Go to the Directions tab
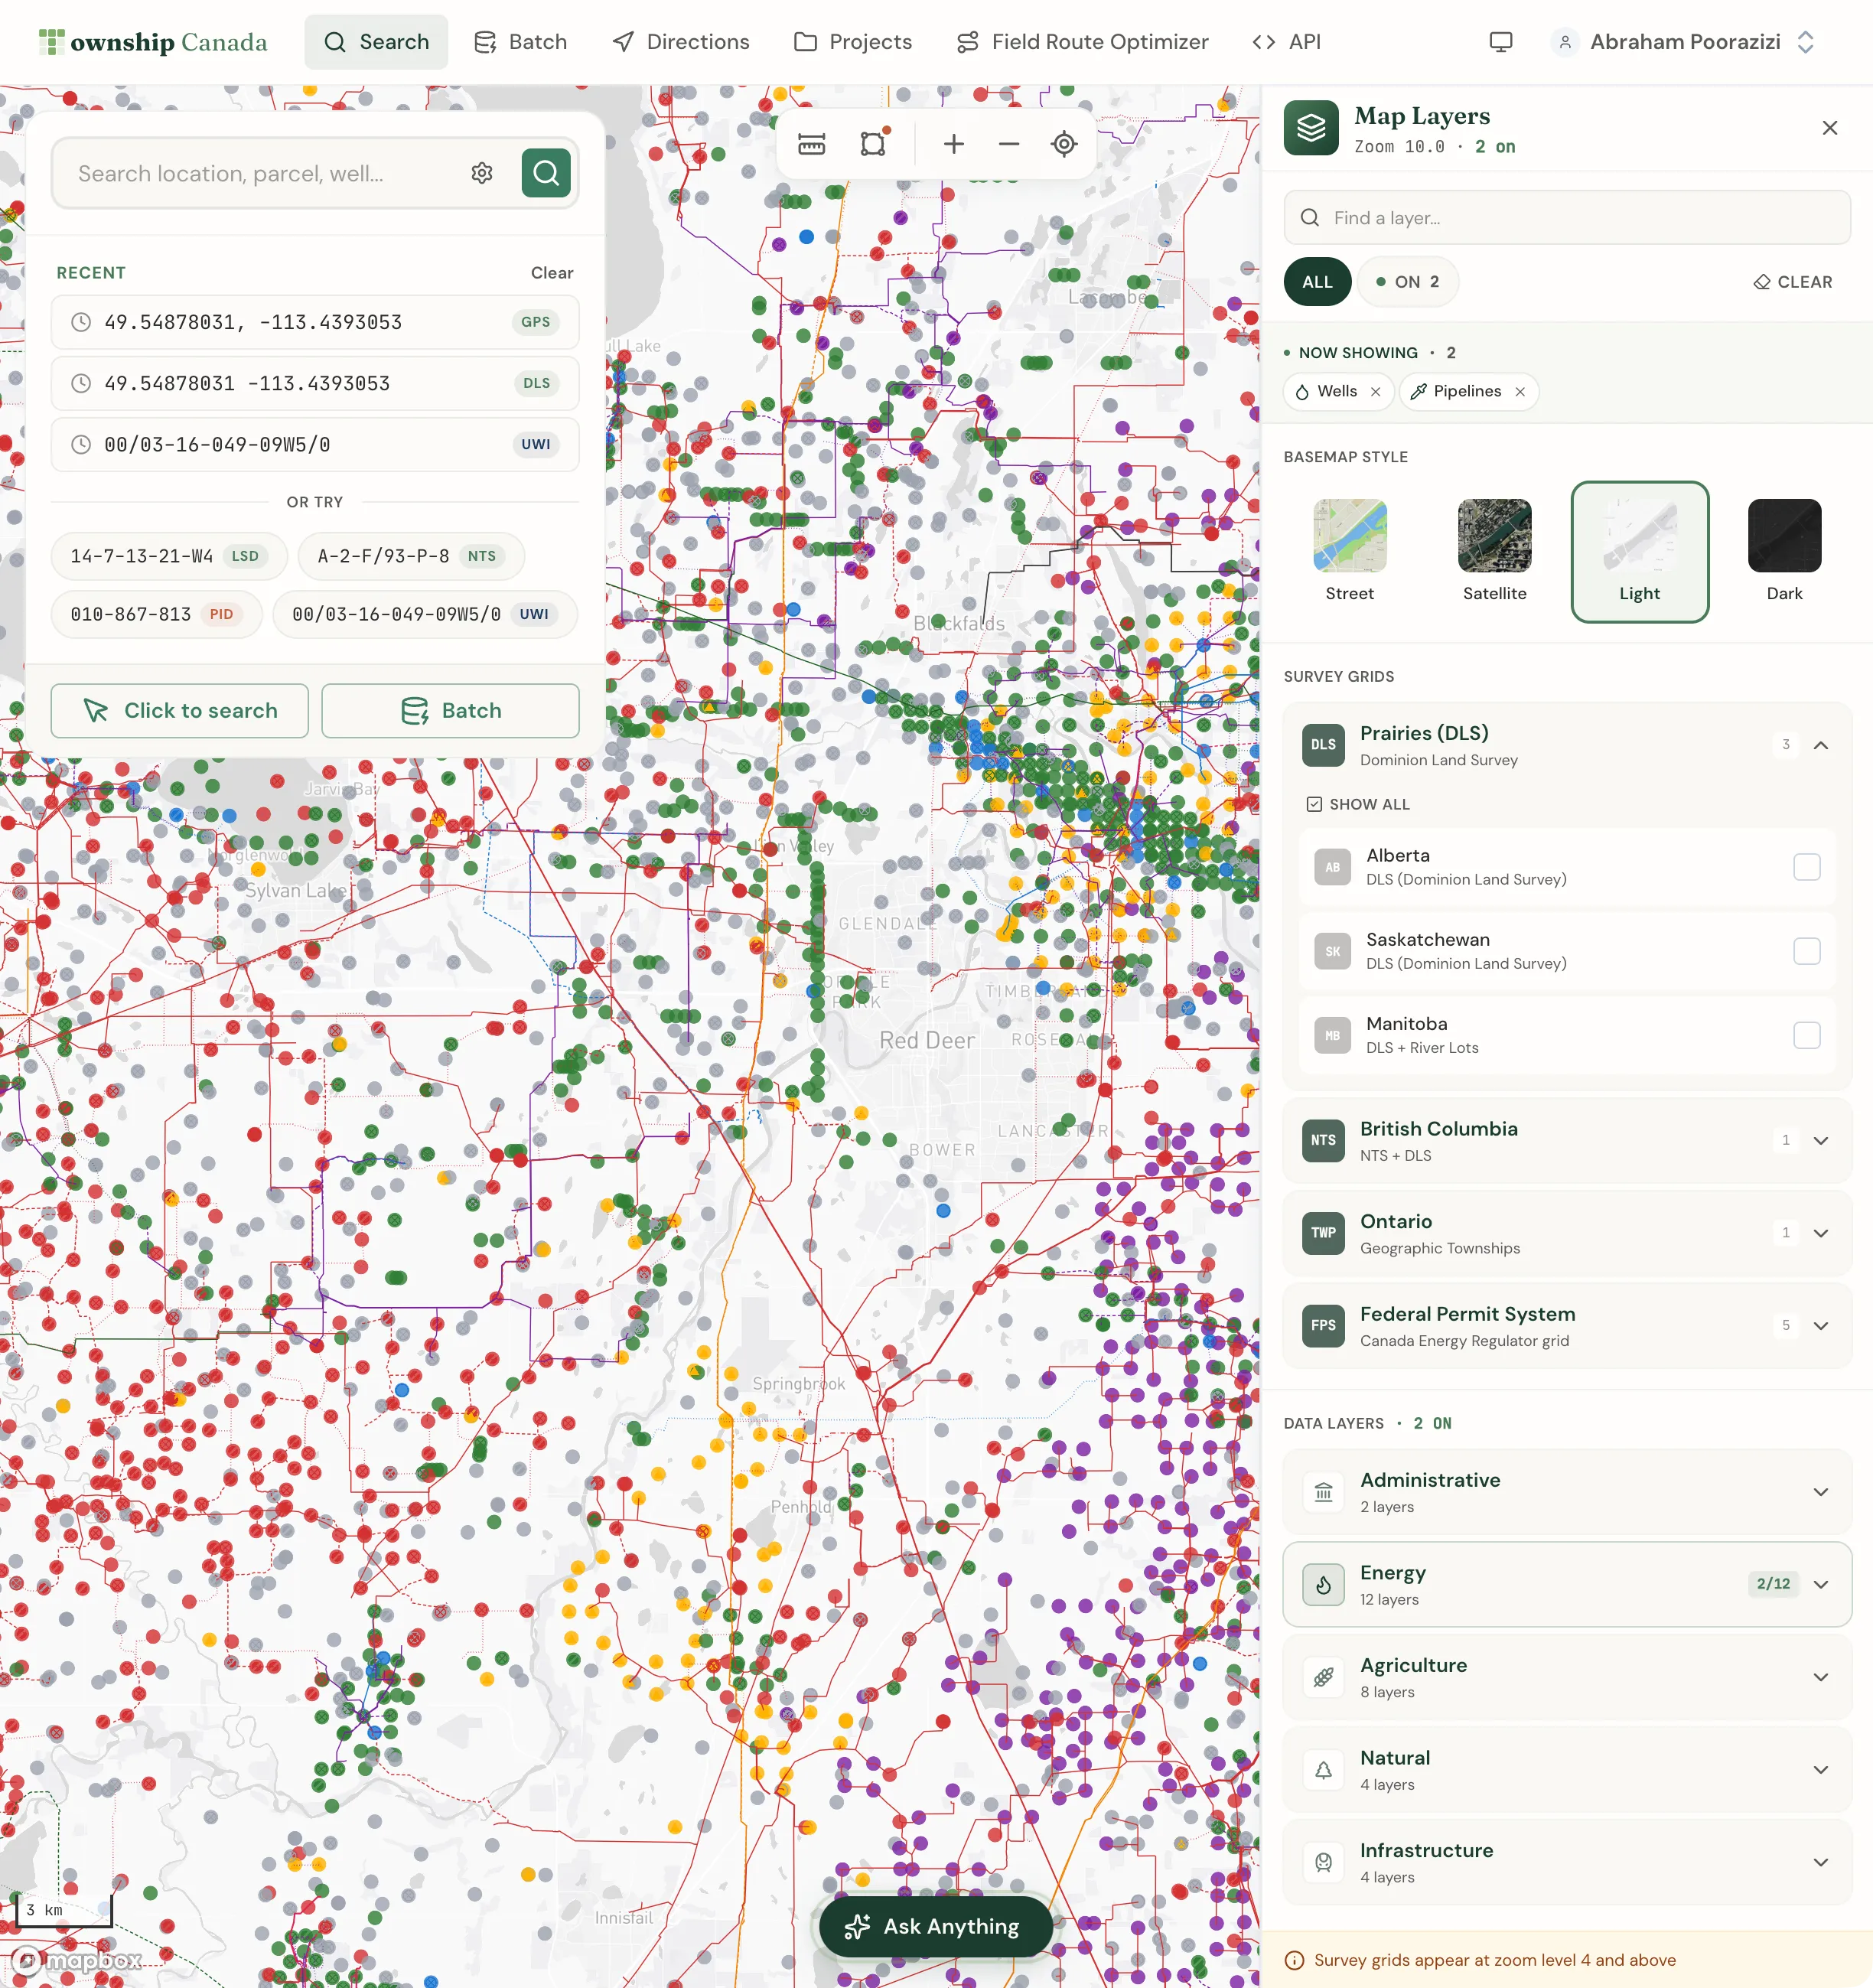The image size is (1873, 1988). (x=681, y=42)
